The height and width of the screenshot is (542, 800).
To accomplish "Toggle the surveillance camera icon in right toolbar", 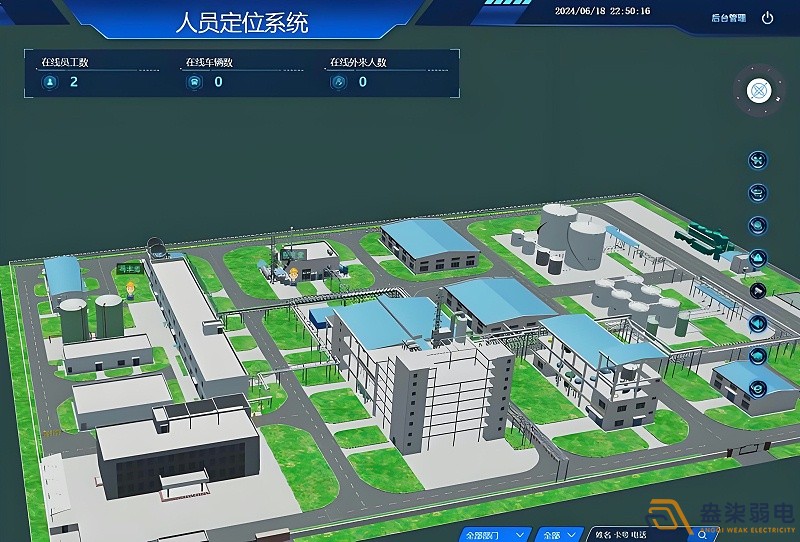I will [x=758, y=291].
